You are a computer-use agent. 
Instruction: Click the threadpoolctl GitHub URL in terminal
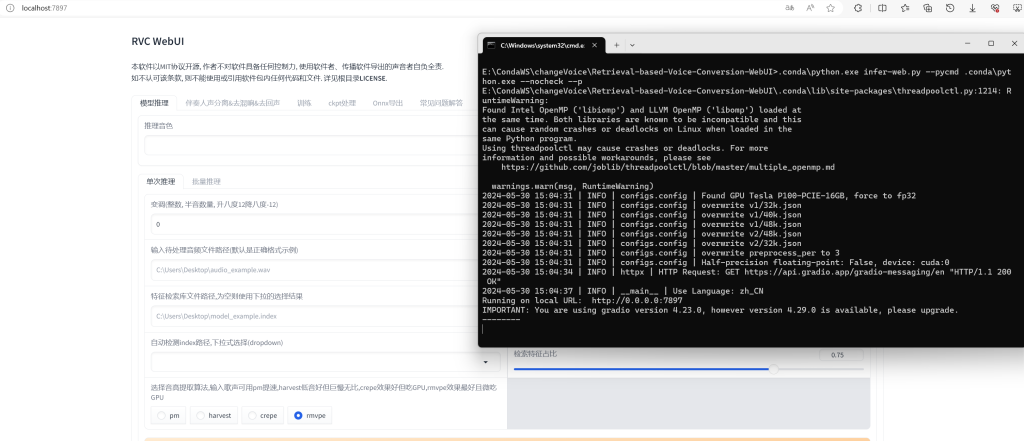(x=668, y=167)
